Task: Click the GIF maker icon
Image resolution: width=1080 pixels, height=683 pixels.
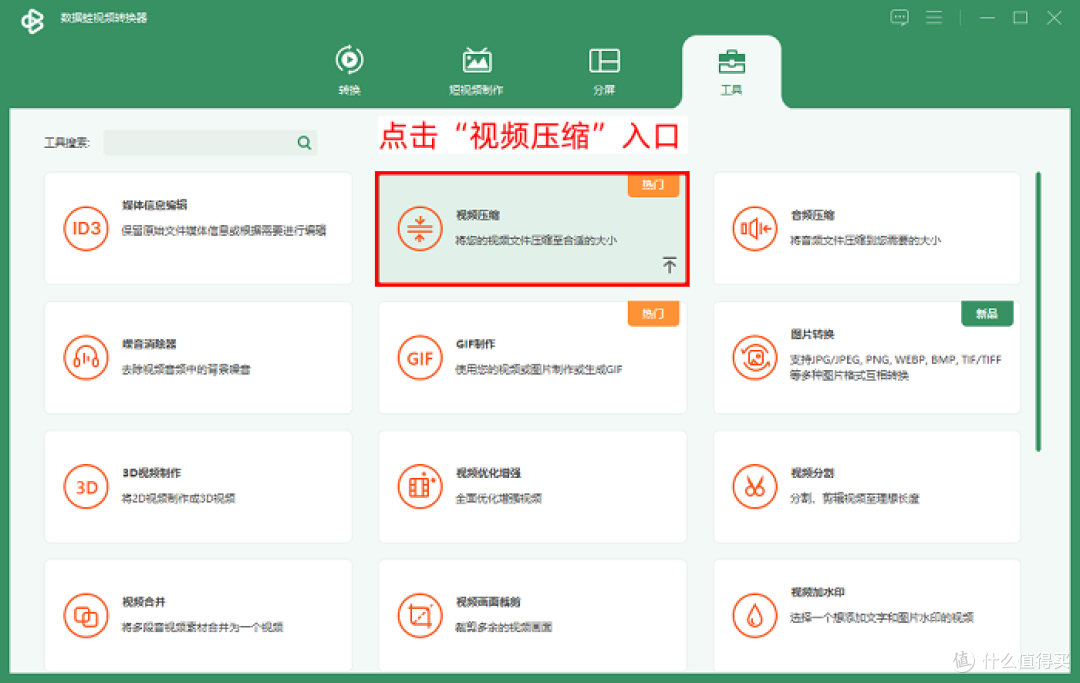Action: (419, 357)
